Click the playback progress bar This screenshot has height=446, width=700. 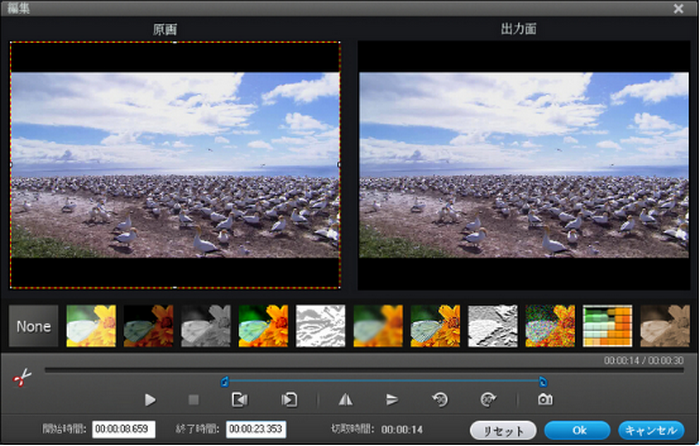tap(364, 370)
